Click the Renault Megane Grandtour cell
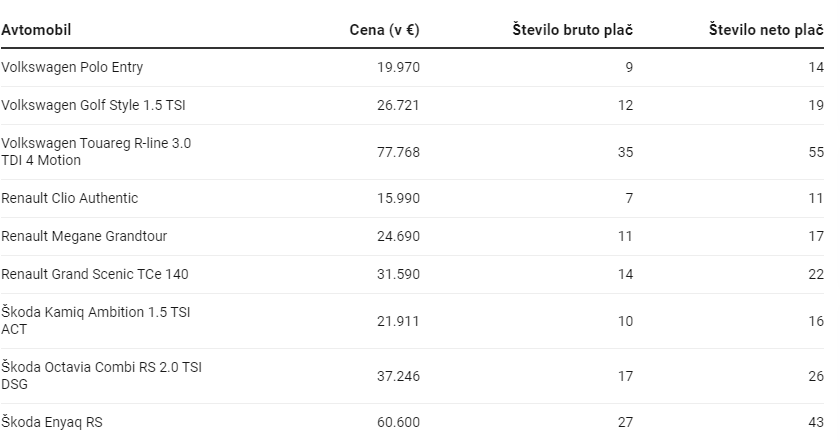840x443 pixels. pyautogui.click(x=84, y=236)
